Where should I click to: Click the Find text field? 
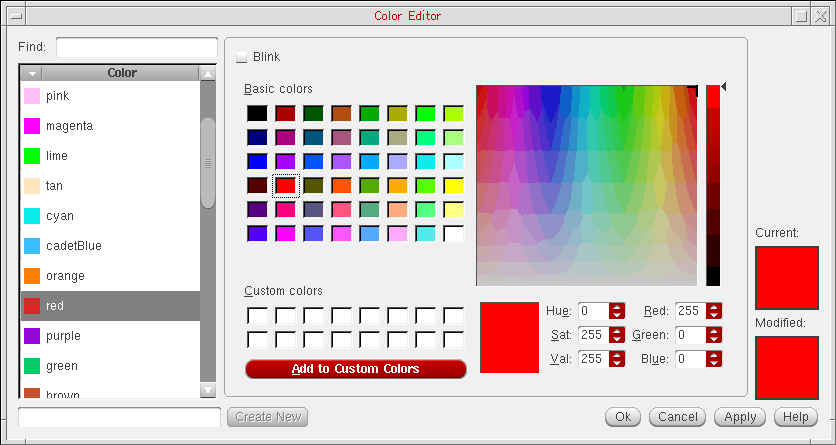(136, 48)
